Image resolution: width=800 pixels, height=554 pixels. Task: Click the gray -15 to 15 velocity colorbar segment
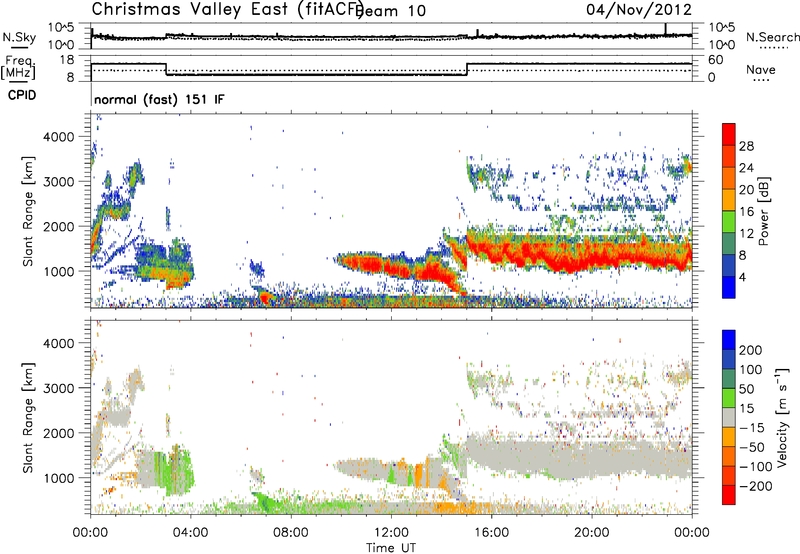729,417
